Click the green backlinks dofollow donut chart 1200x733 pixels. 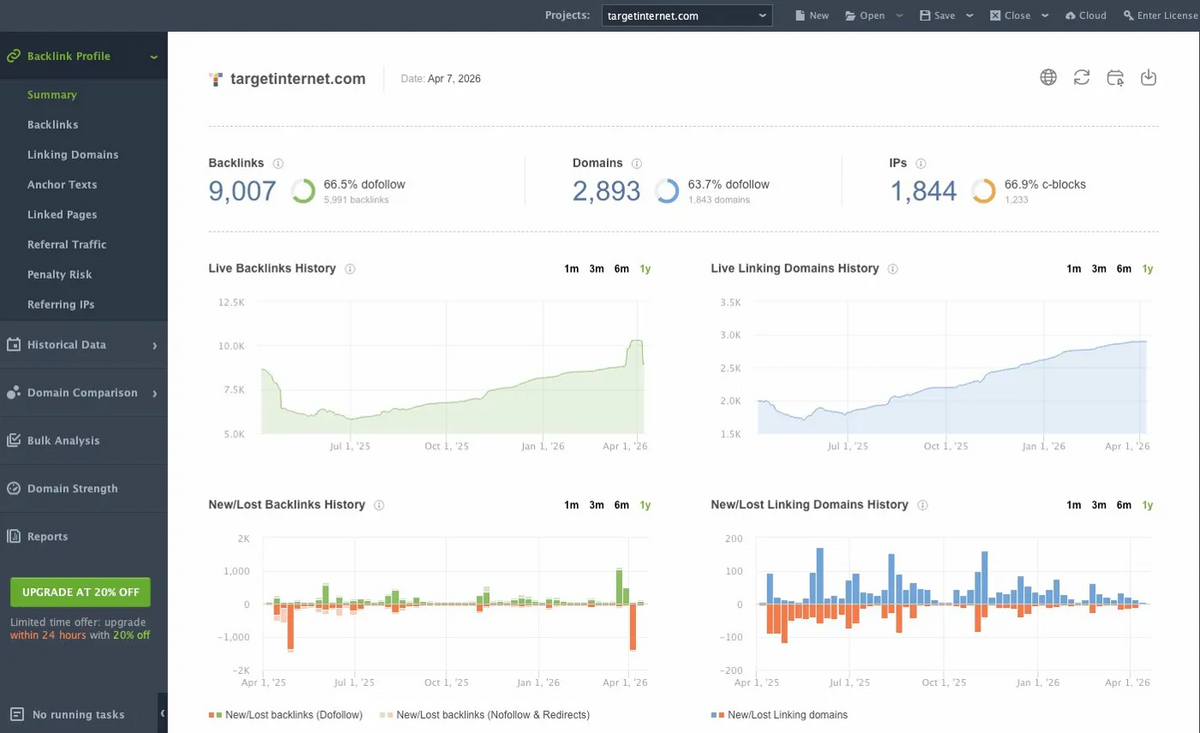coord(303,191)
